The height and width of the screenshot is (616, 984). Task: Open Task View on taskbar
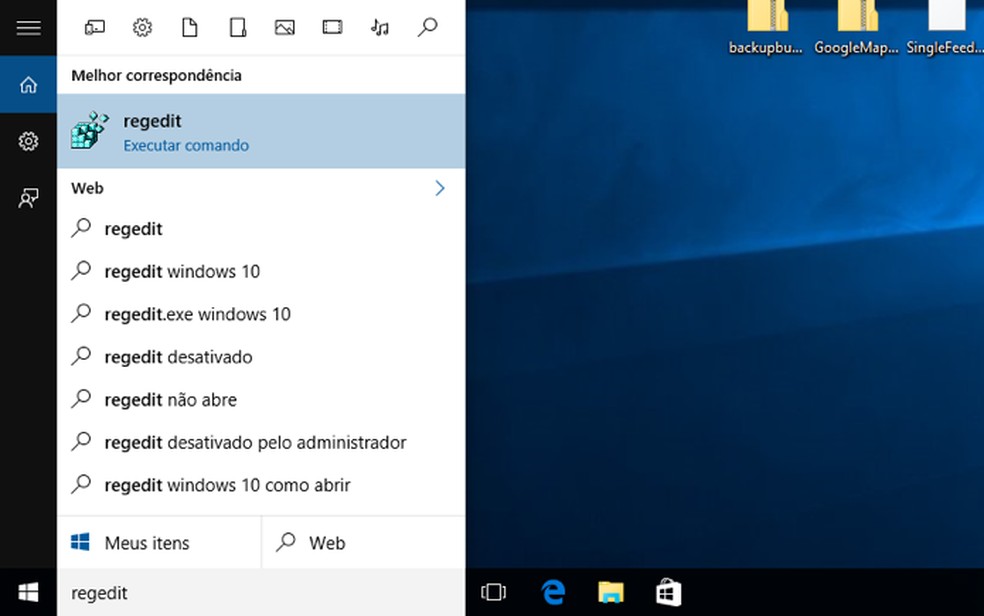pos(493,592)
